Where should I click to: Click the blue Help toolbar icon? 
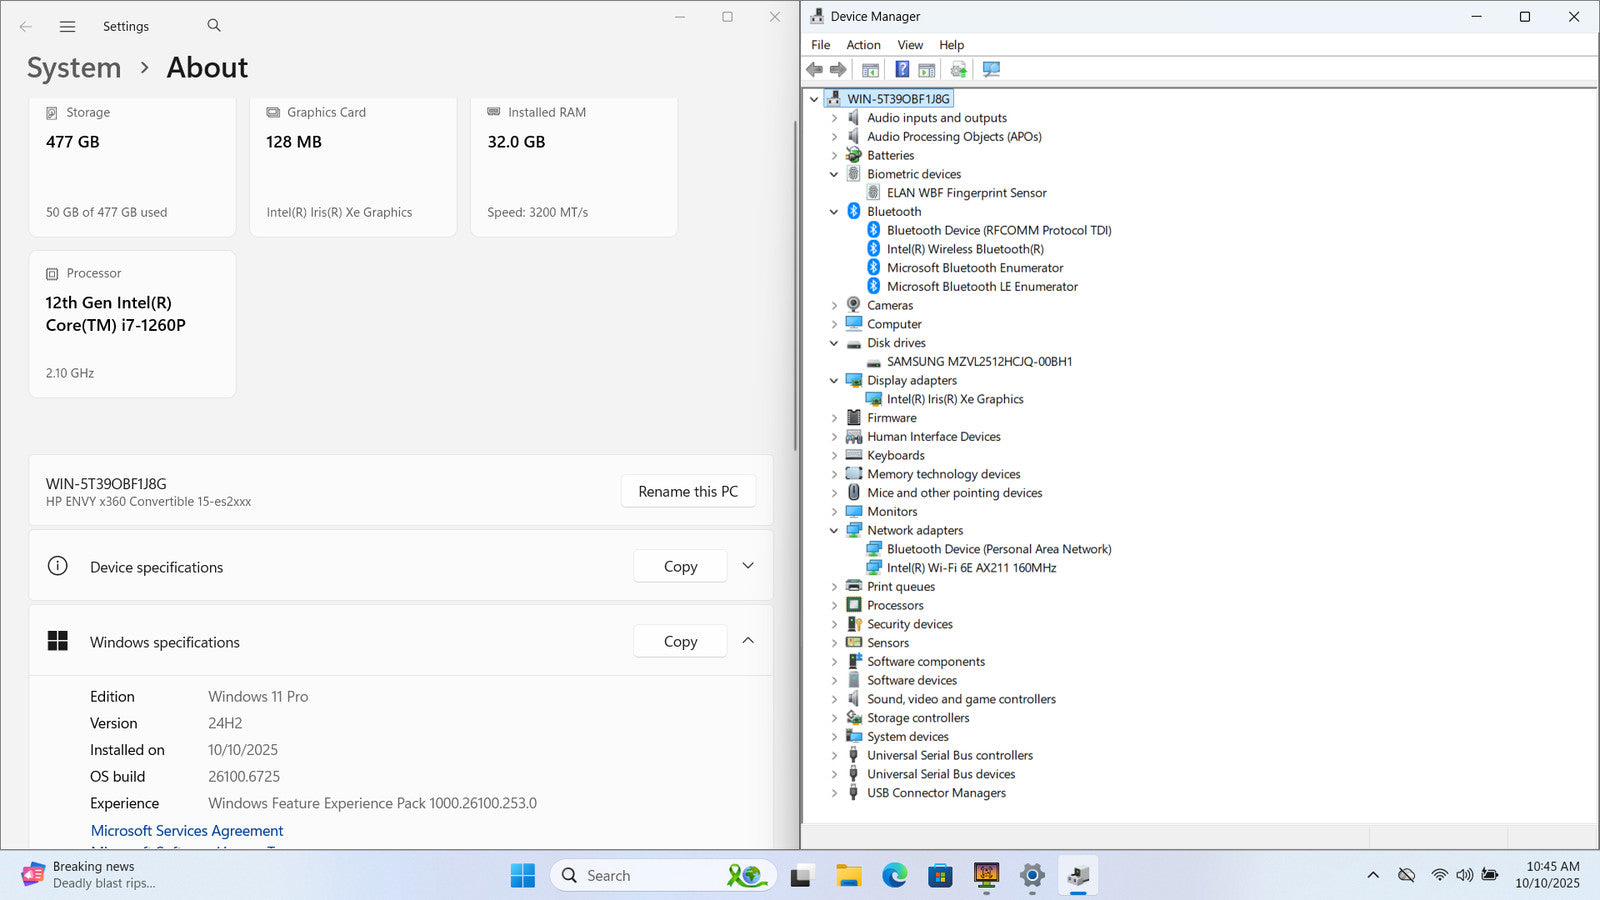[x=902, y=70]
